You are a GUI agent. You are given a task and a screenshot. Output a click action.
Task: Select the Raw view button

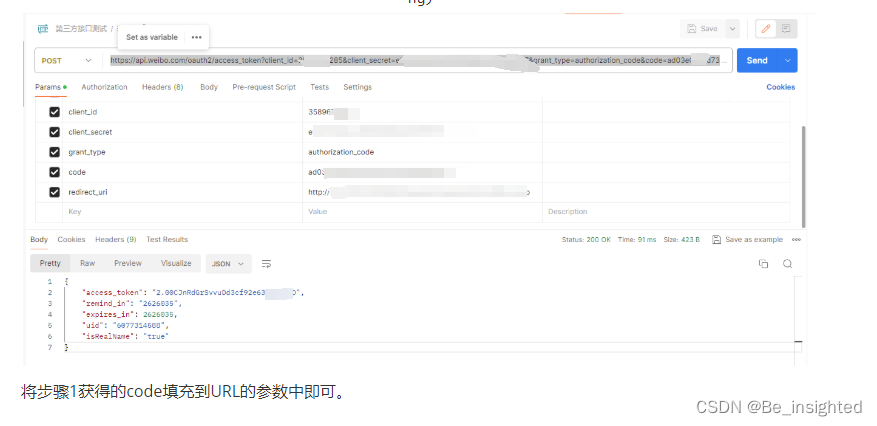(87, 263)
